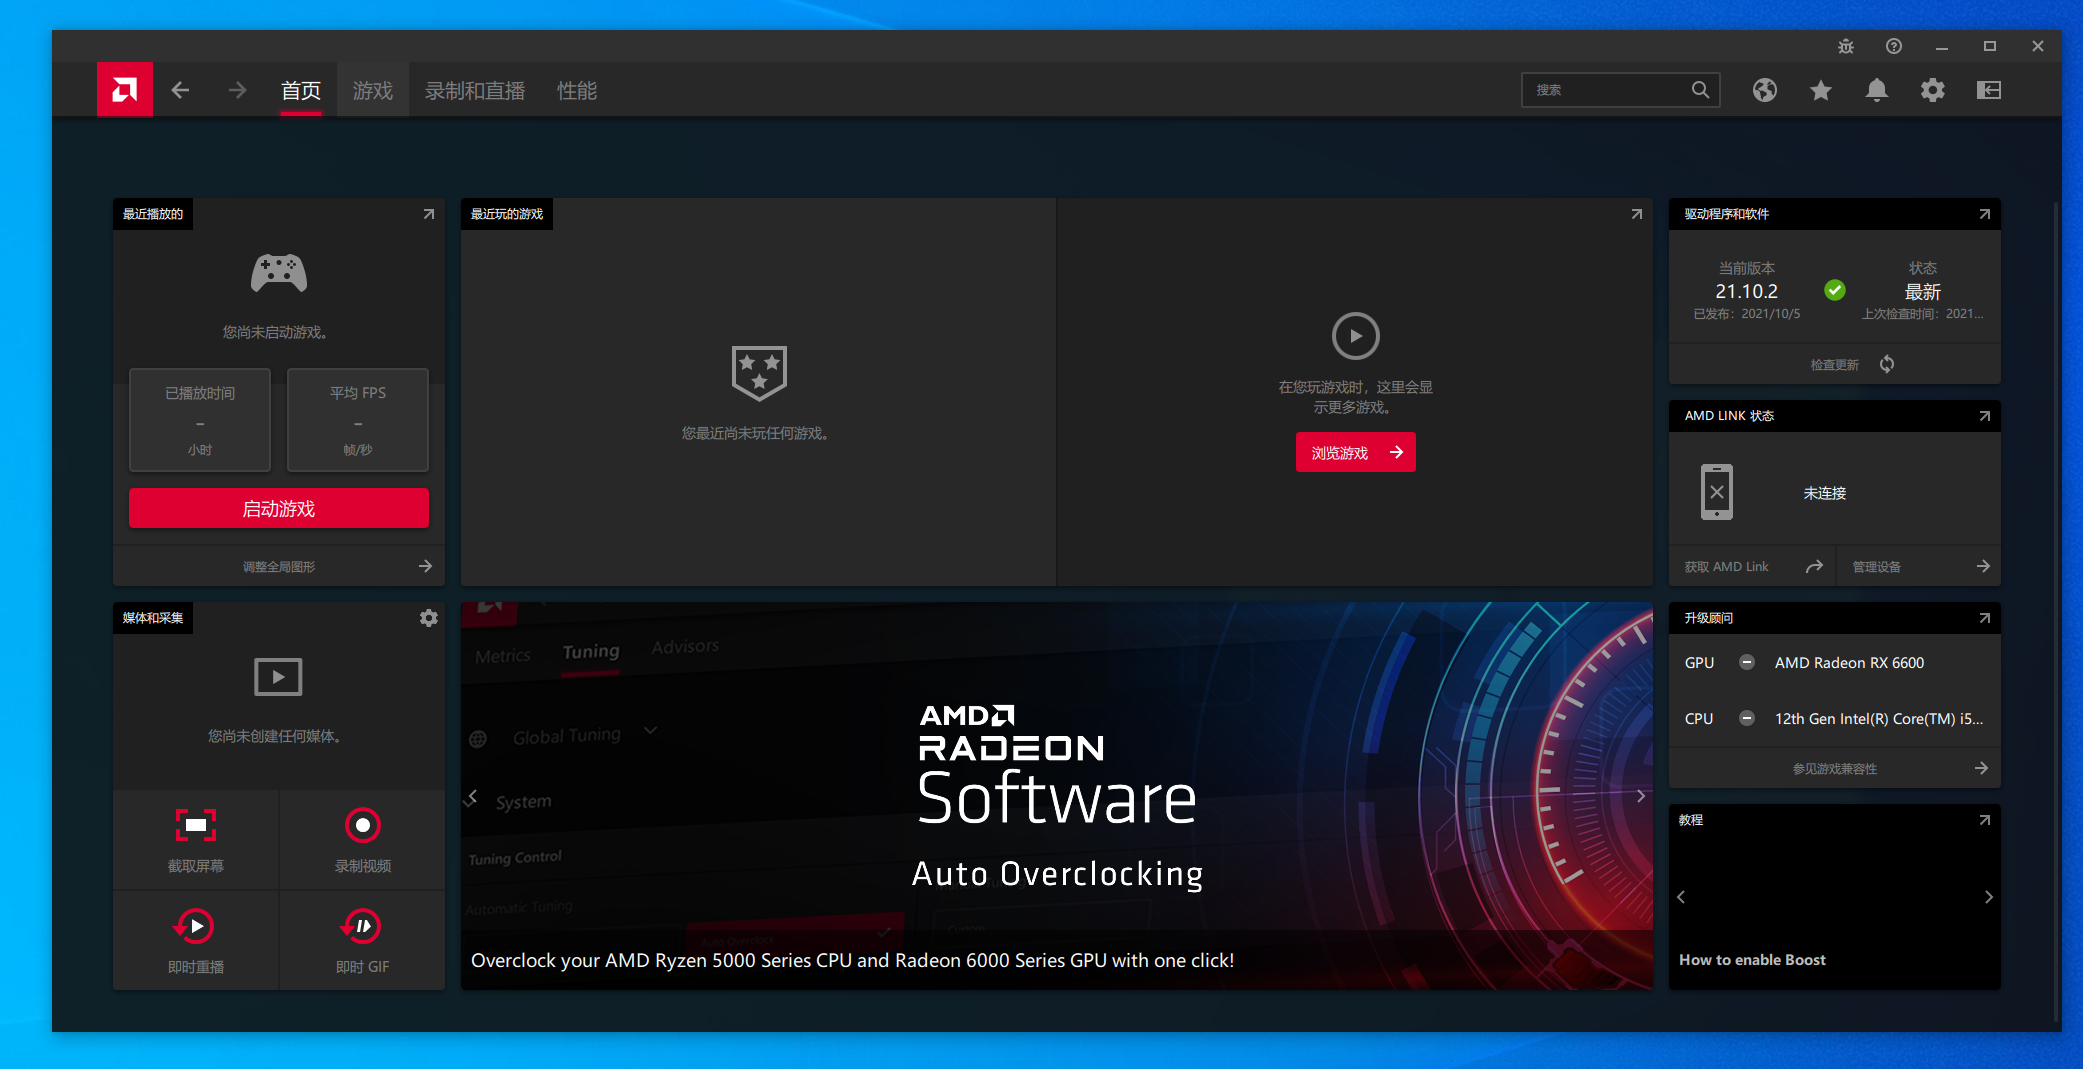Screen dimensions: 2083x1069
Task: Go back with the left arrow
Action: pos(180,90)
